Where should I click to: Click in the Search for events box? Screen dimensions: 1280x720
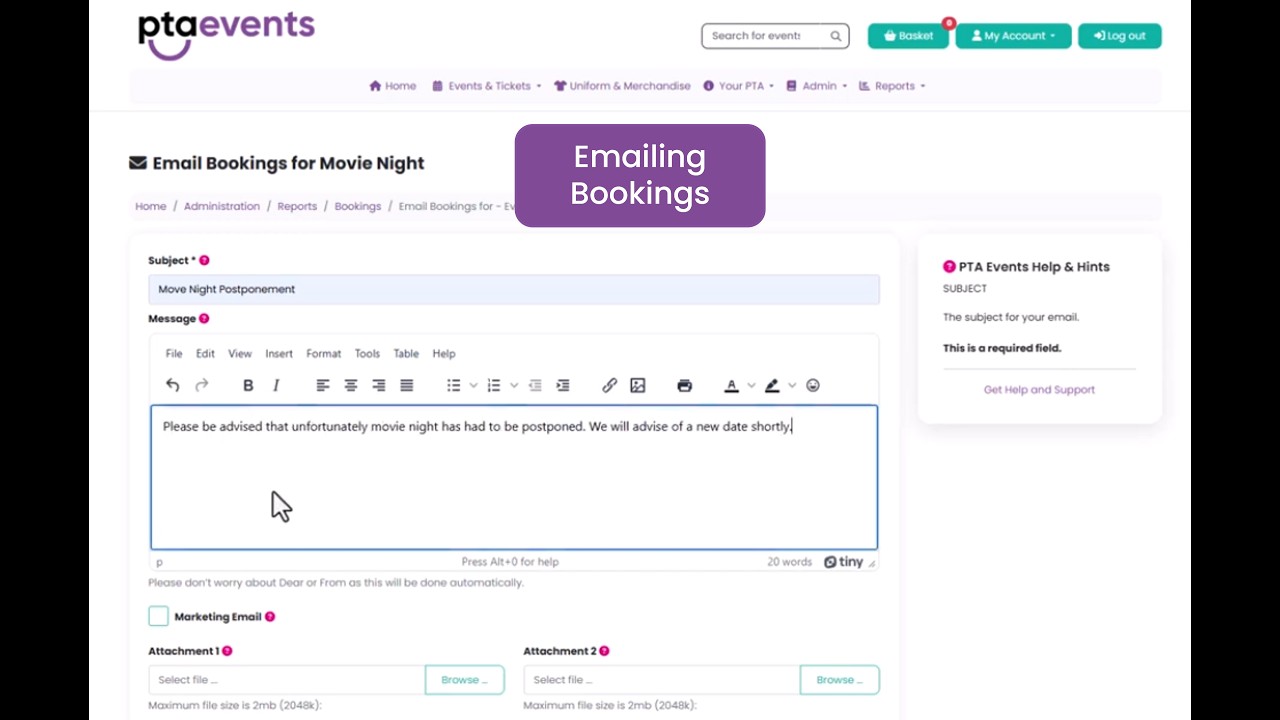click(x=764, y=36)
